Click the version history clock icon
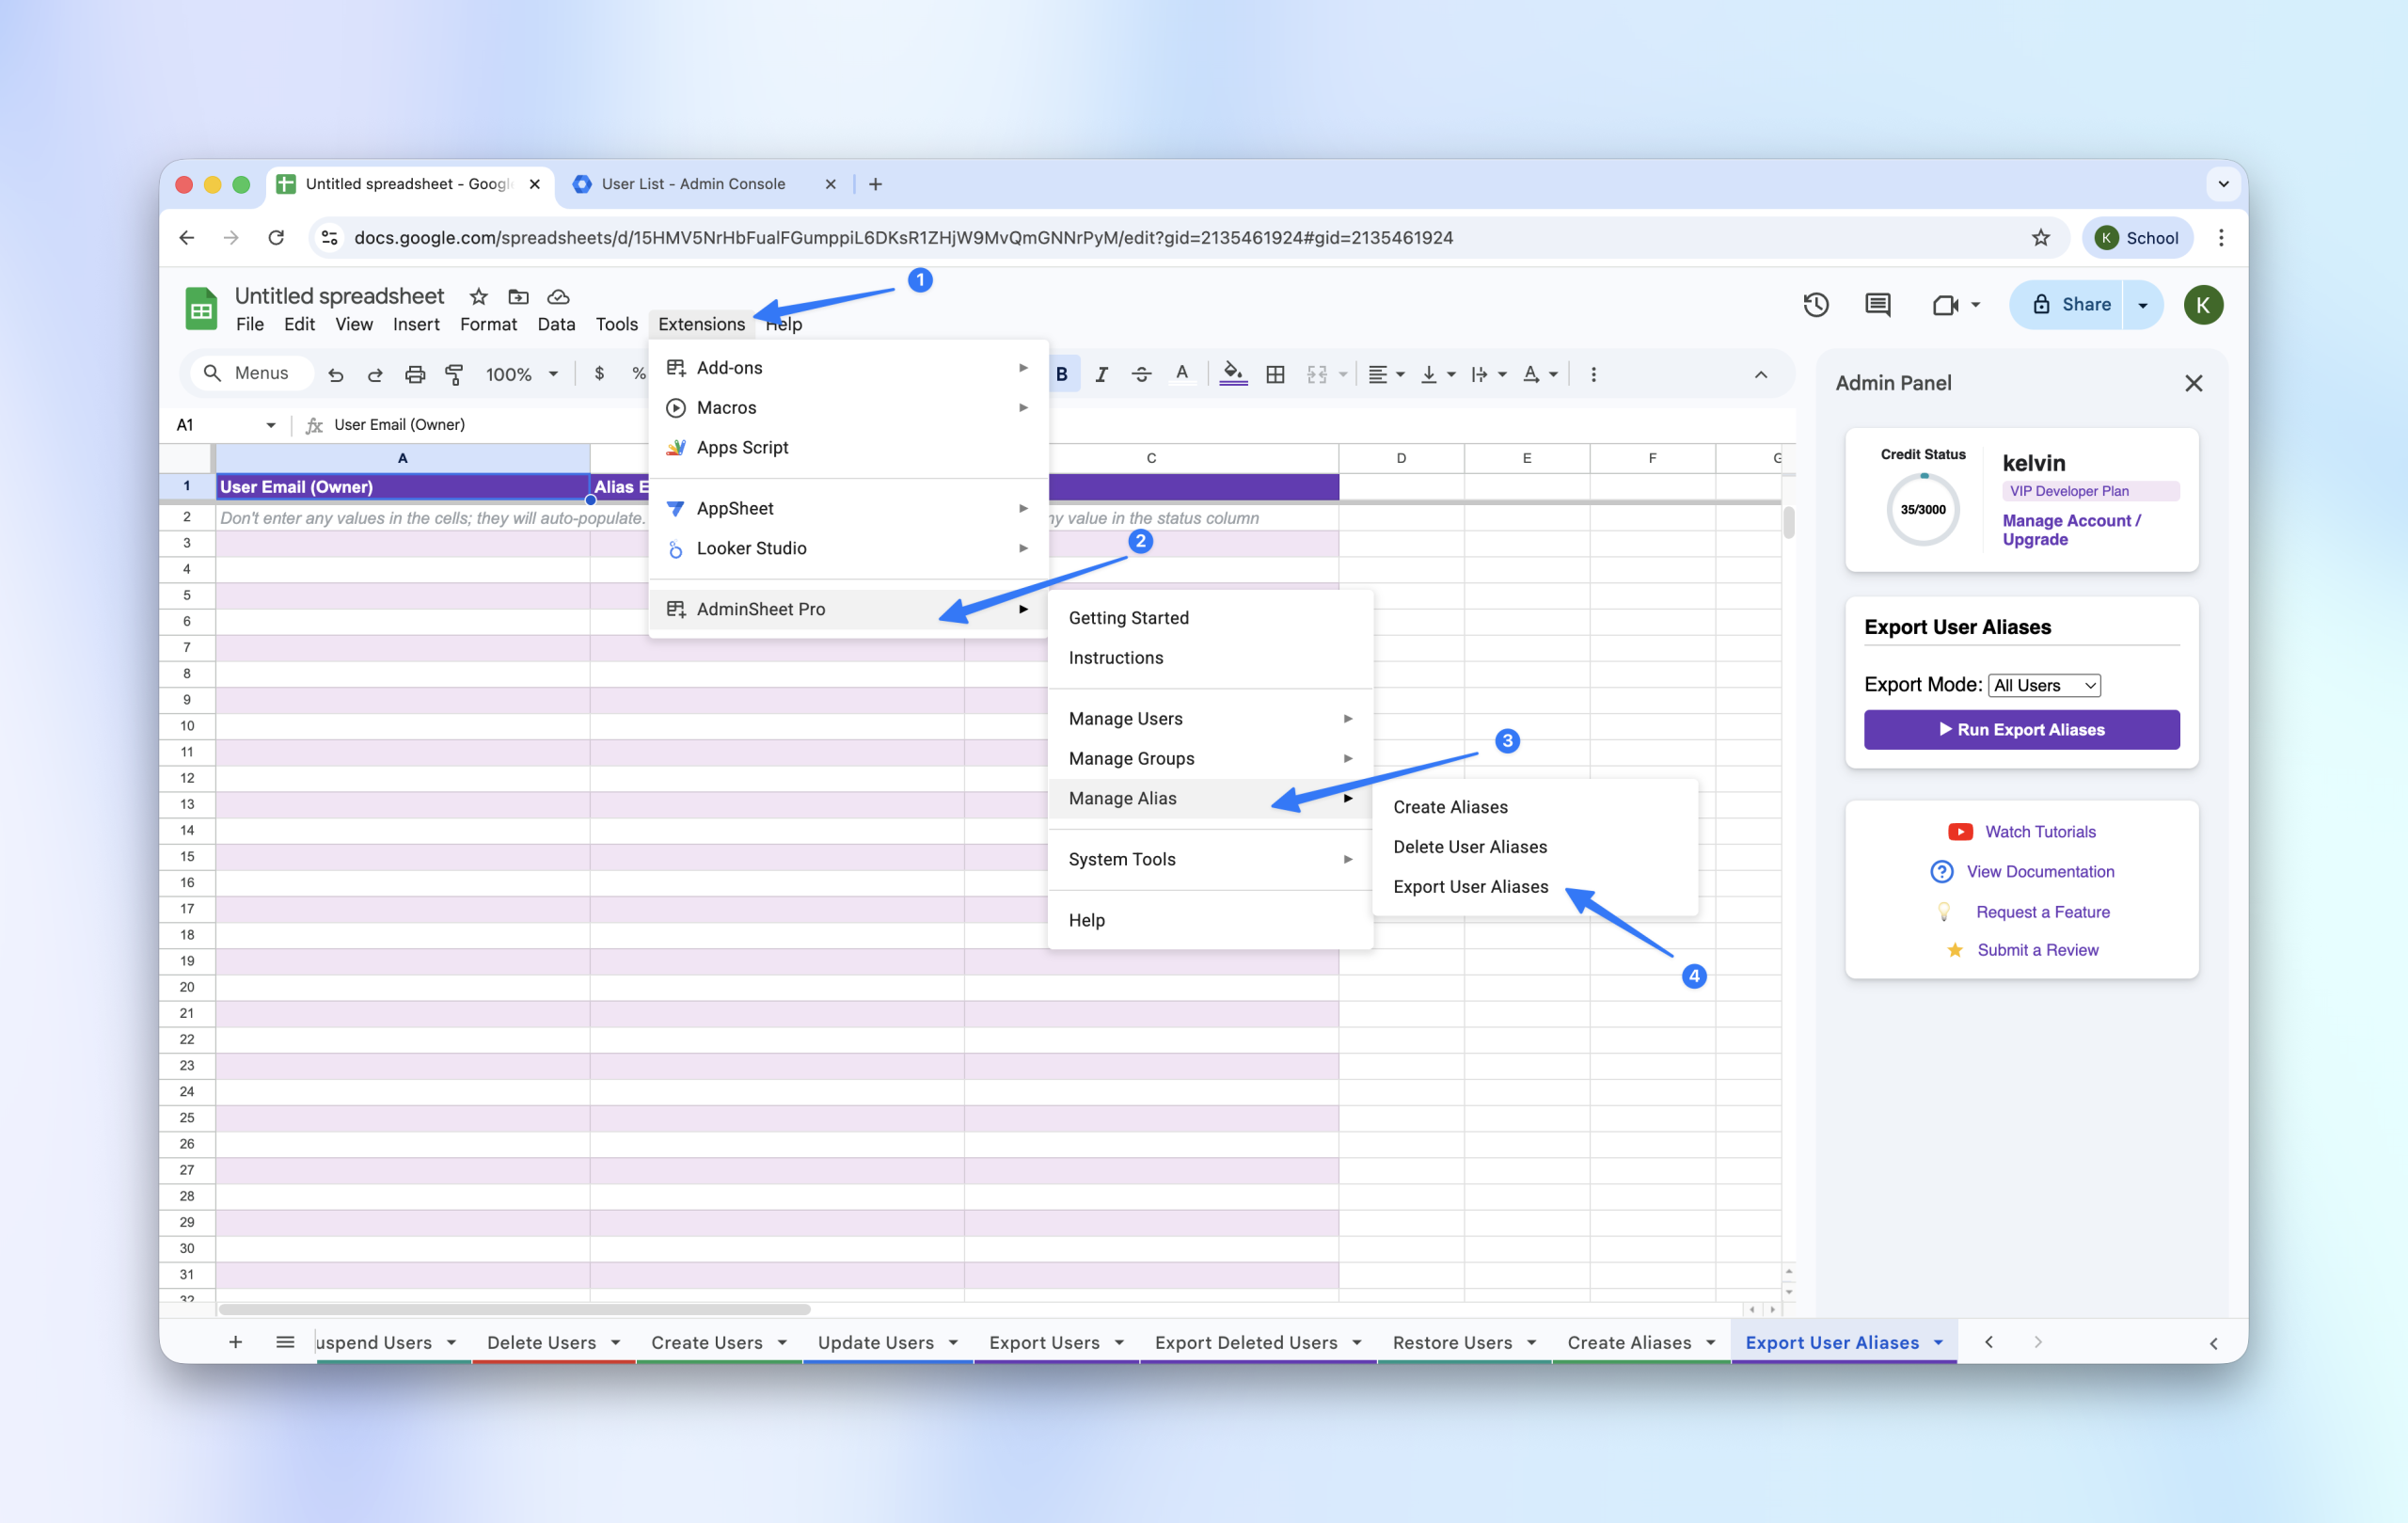Screen dimensions: 2408x1523 (x=1815, y=305)
